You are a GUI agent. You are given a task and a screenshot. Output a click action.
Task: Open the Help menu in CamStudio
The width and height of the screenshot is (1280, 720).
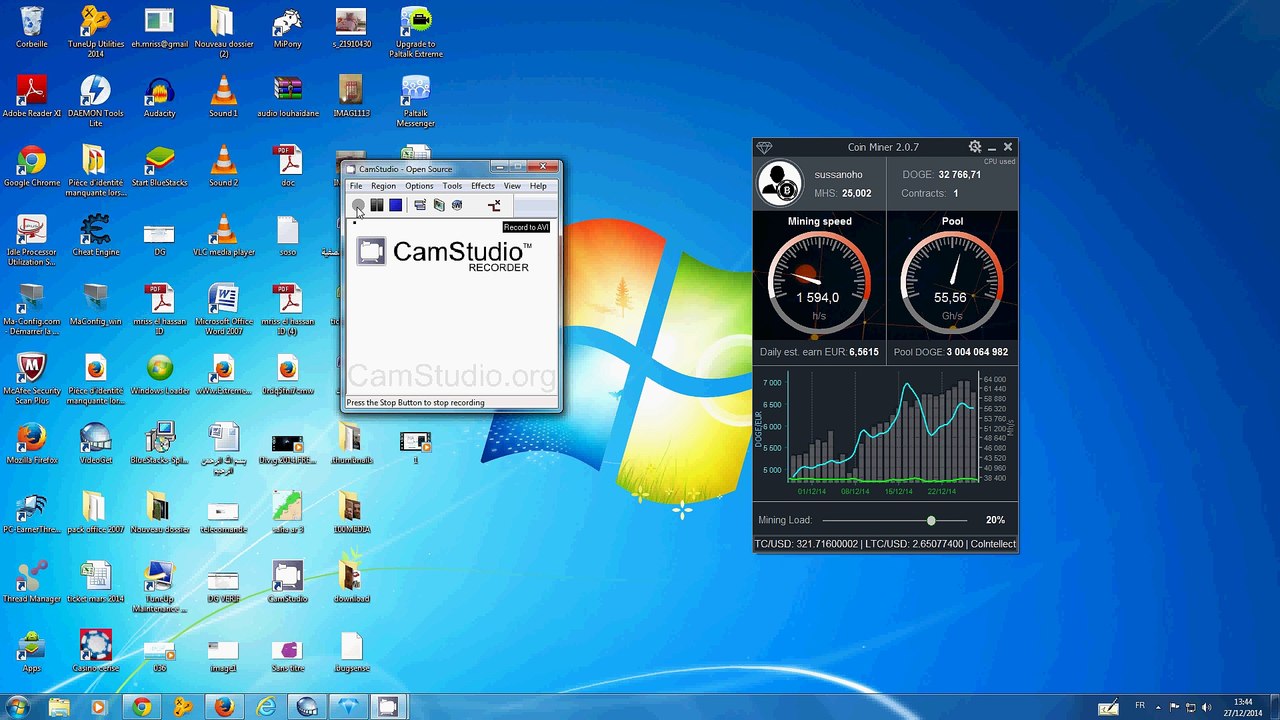click(x=538, y=186)
